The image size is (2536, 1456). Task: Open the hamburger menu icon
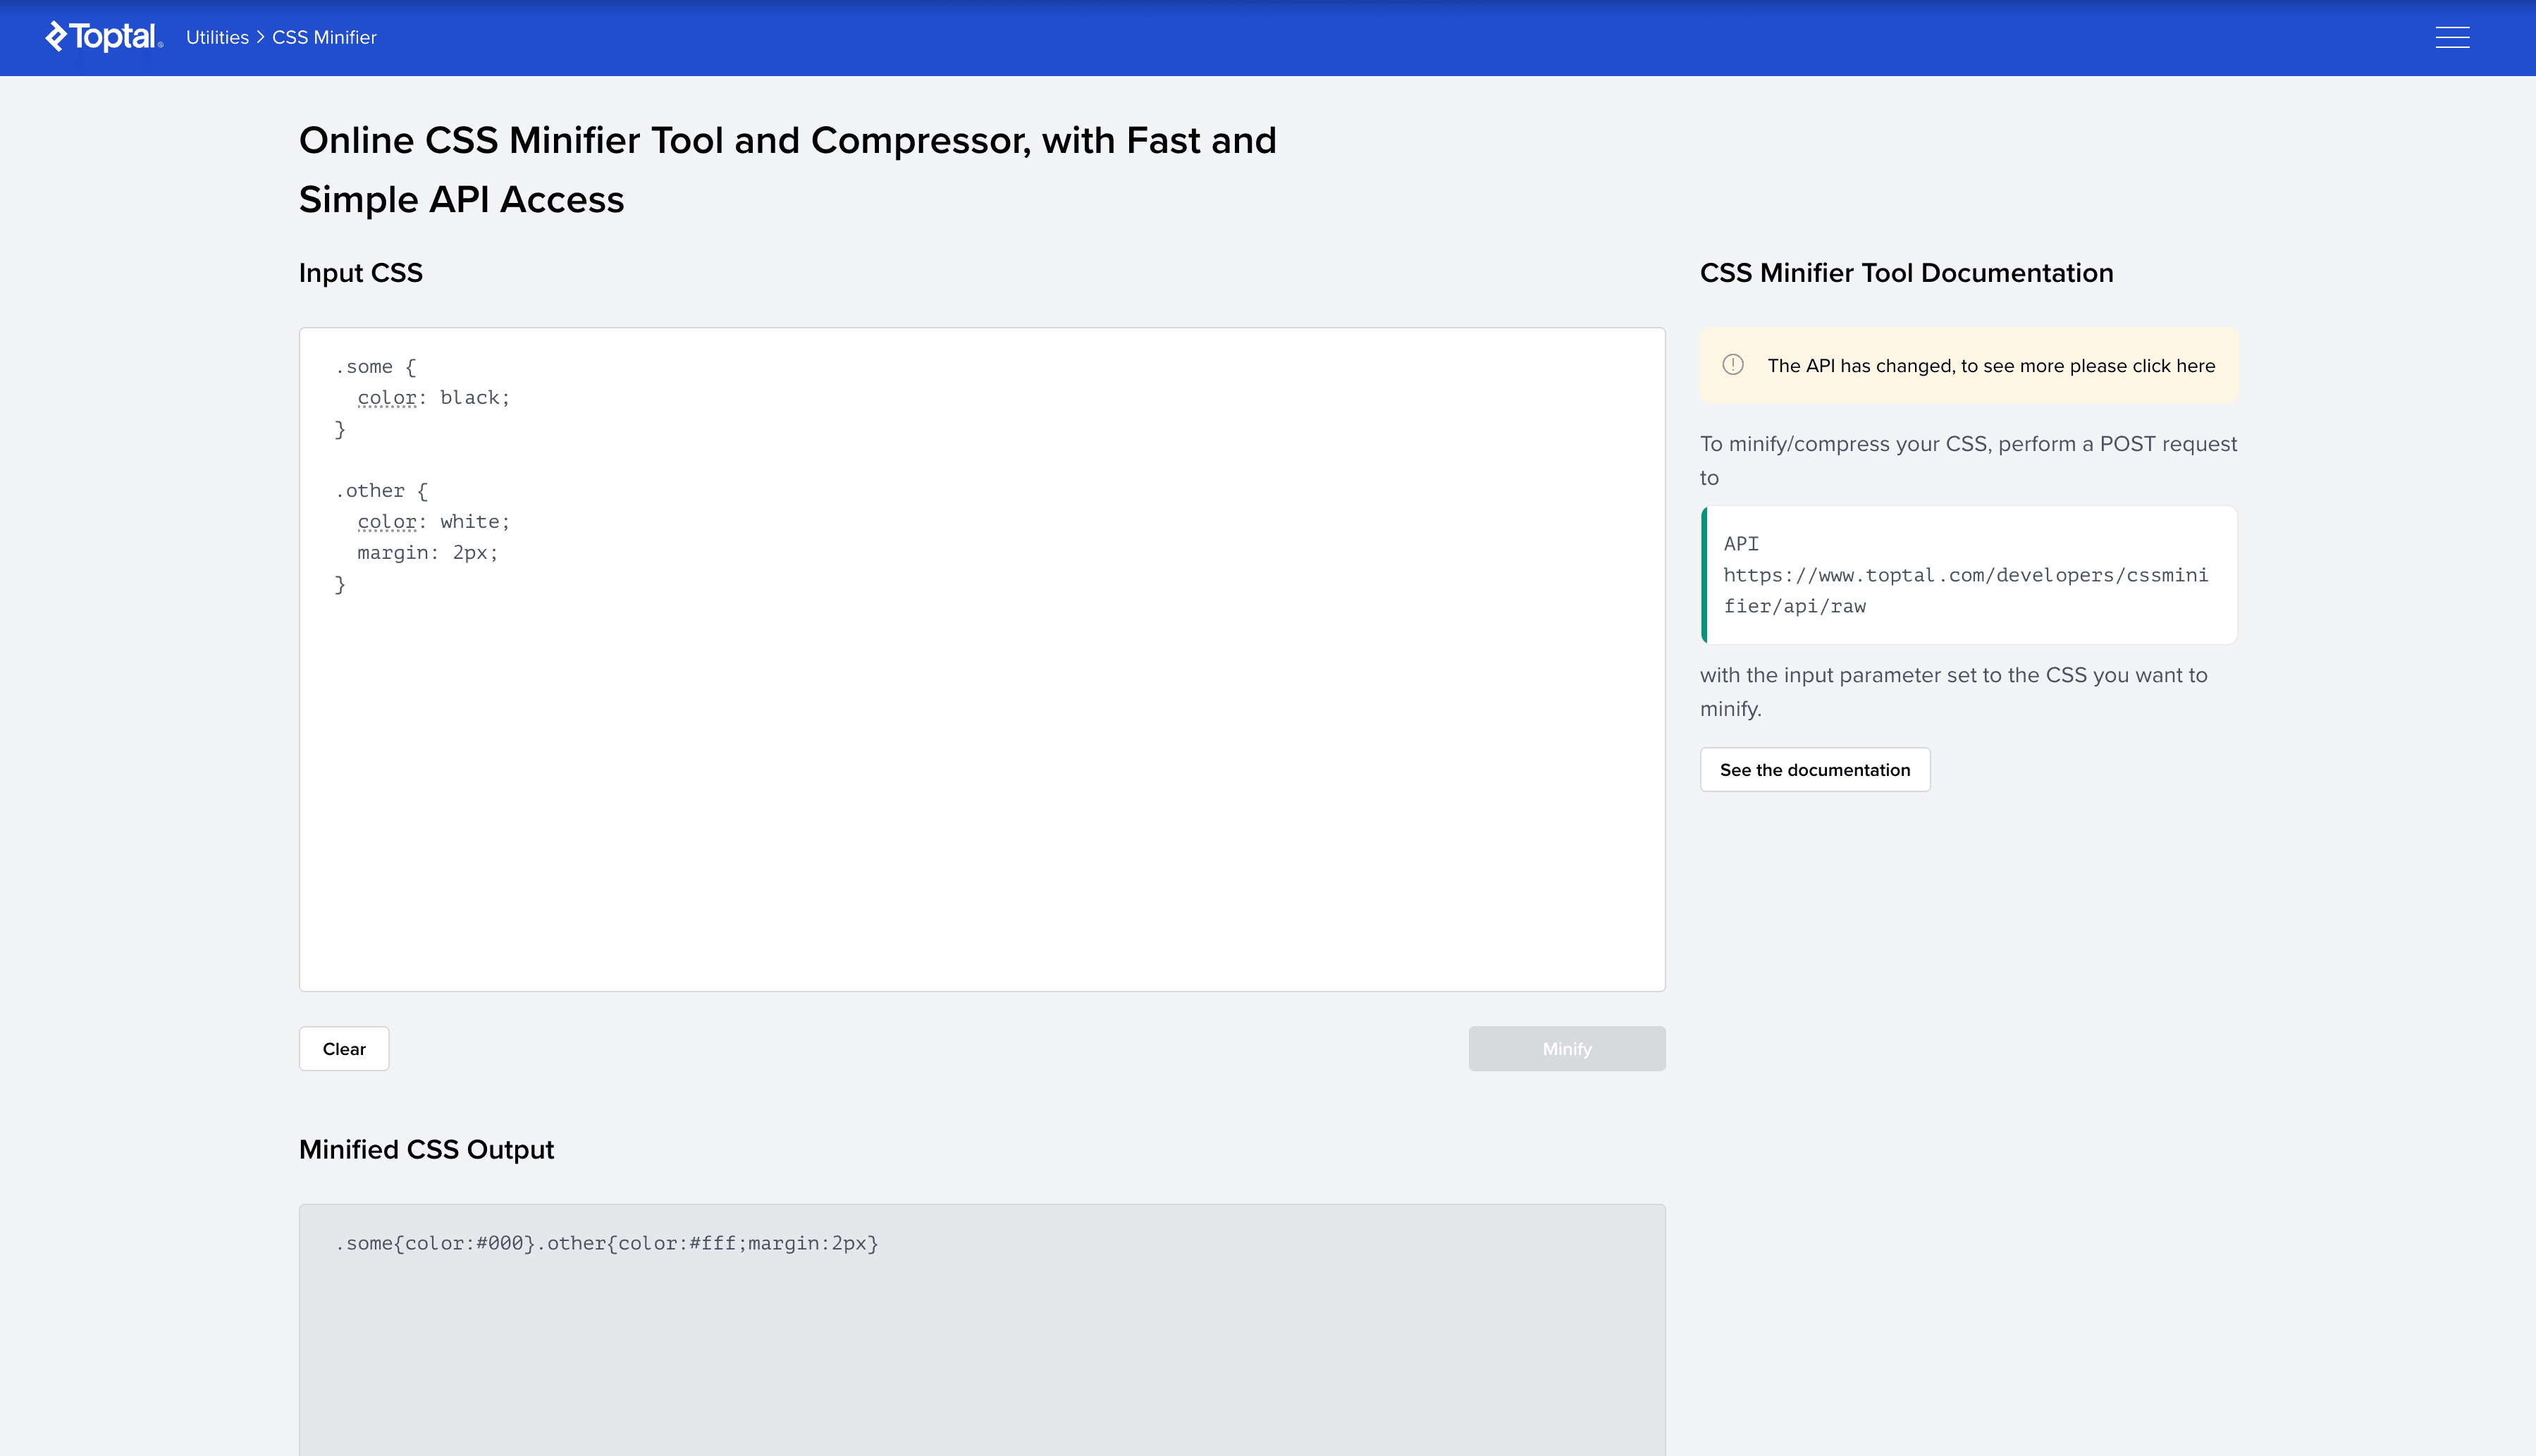click(2452, 37)
